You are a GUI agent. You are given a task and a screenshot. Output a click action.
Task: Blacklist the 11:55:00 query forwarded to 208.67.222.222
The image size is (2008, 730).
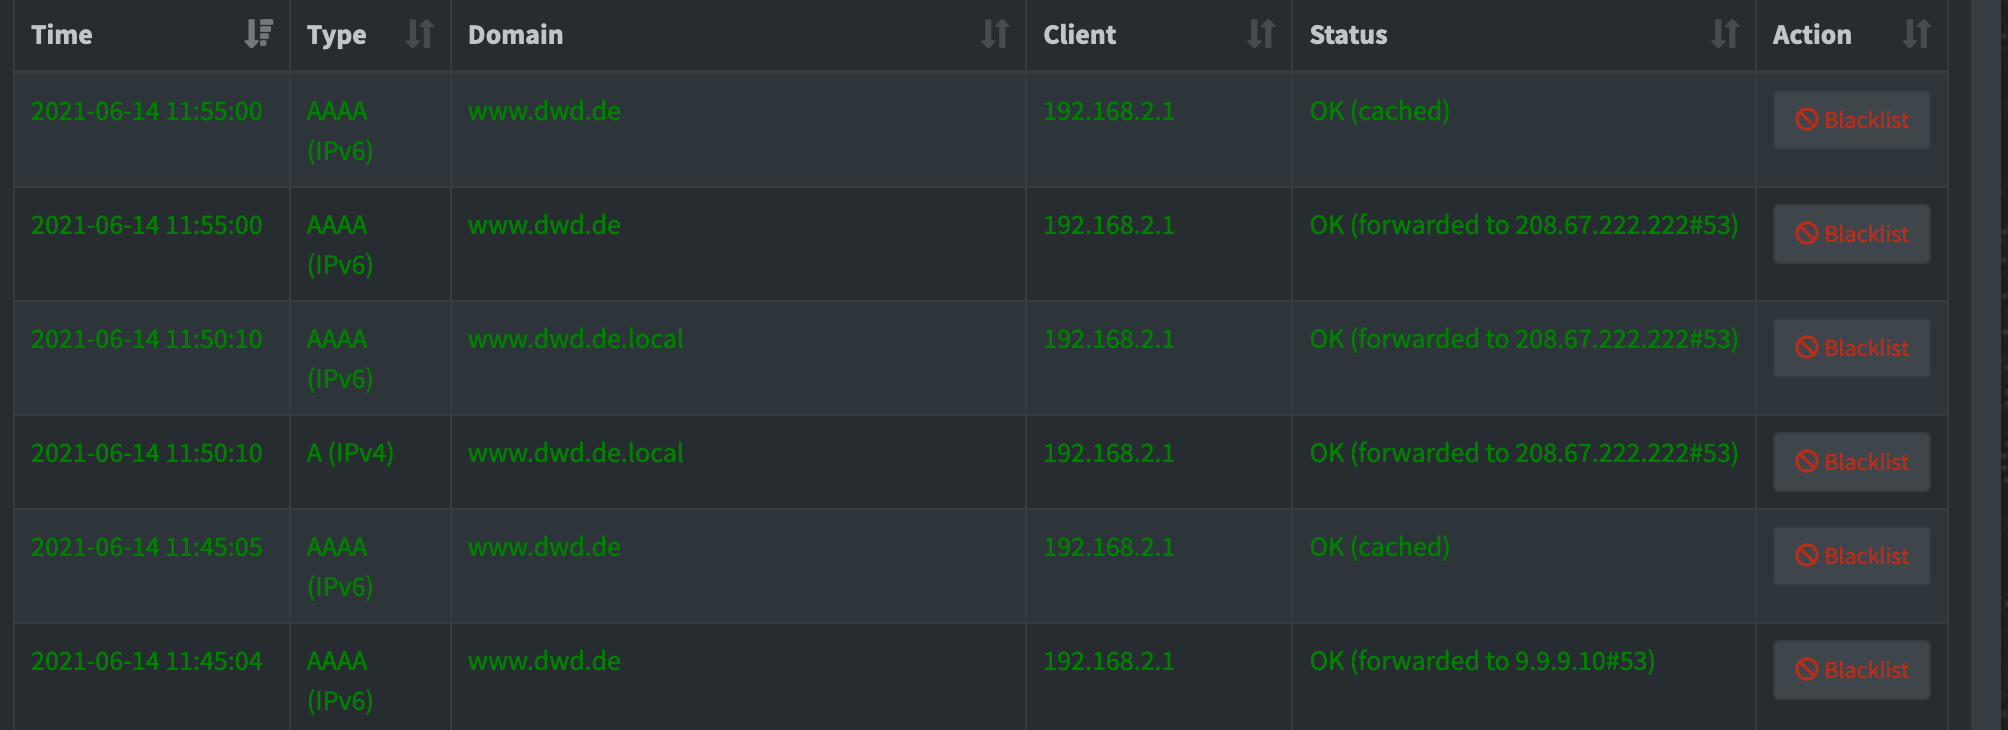1851,234
